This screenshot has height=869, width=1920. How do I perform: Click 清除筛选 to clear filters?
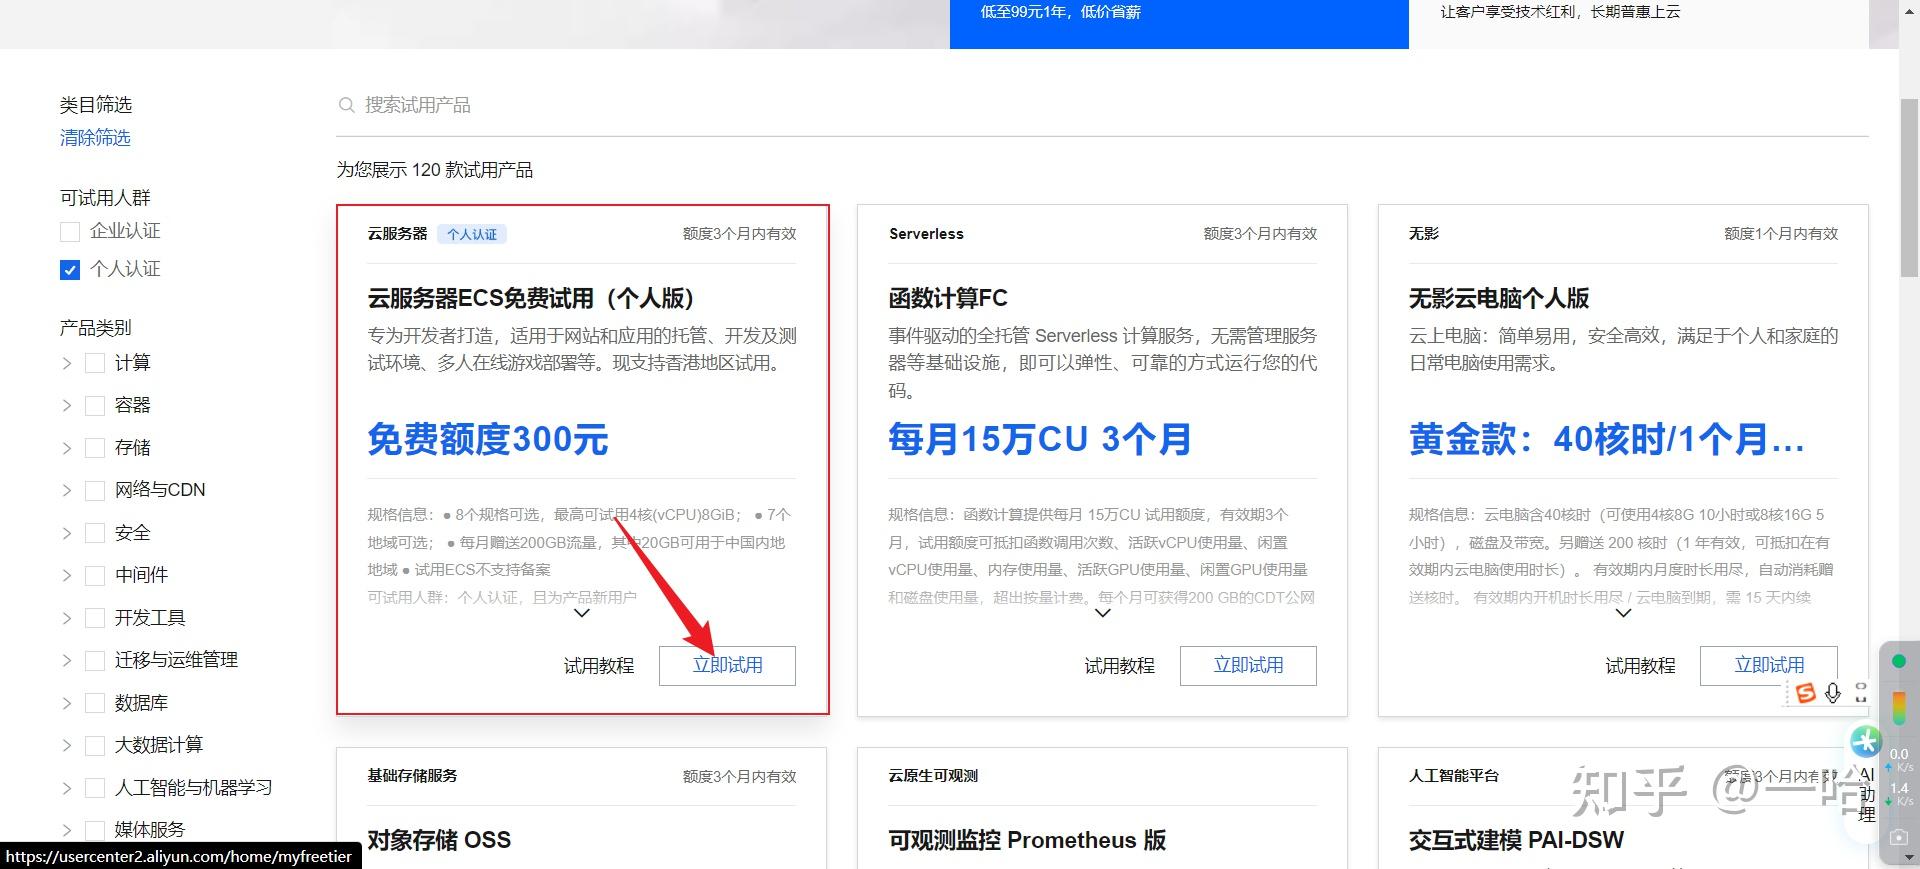[95, 138]
